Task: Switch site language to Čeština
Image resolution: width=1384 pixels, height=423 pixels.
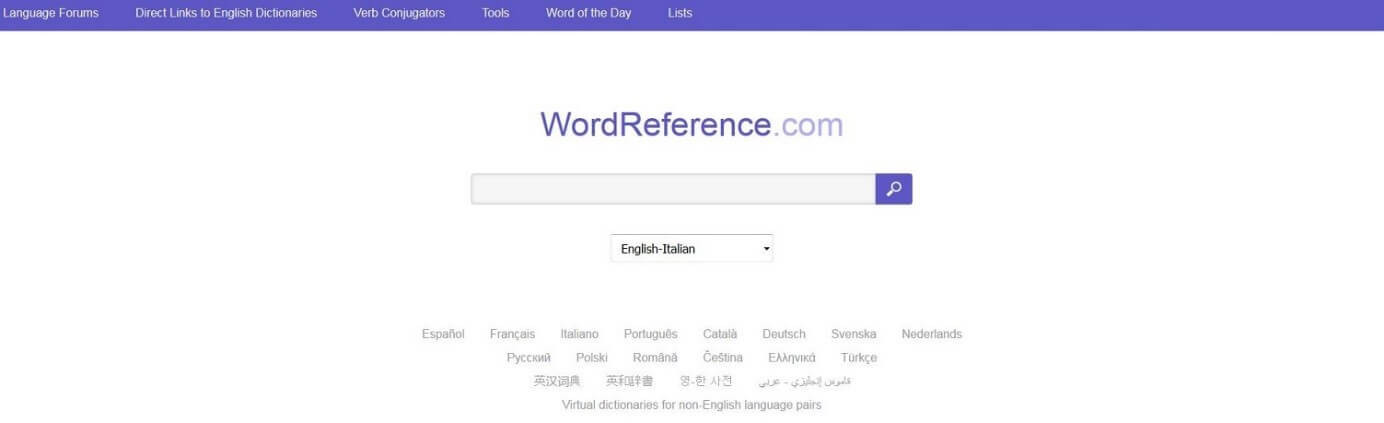Action: [723, 358]
